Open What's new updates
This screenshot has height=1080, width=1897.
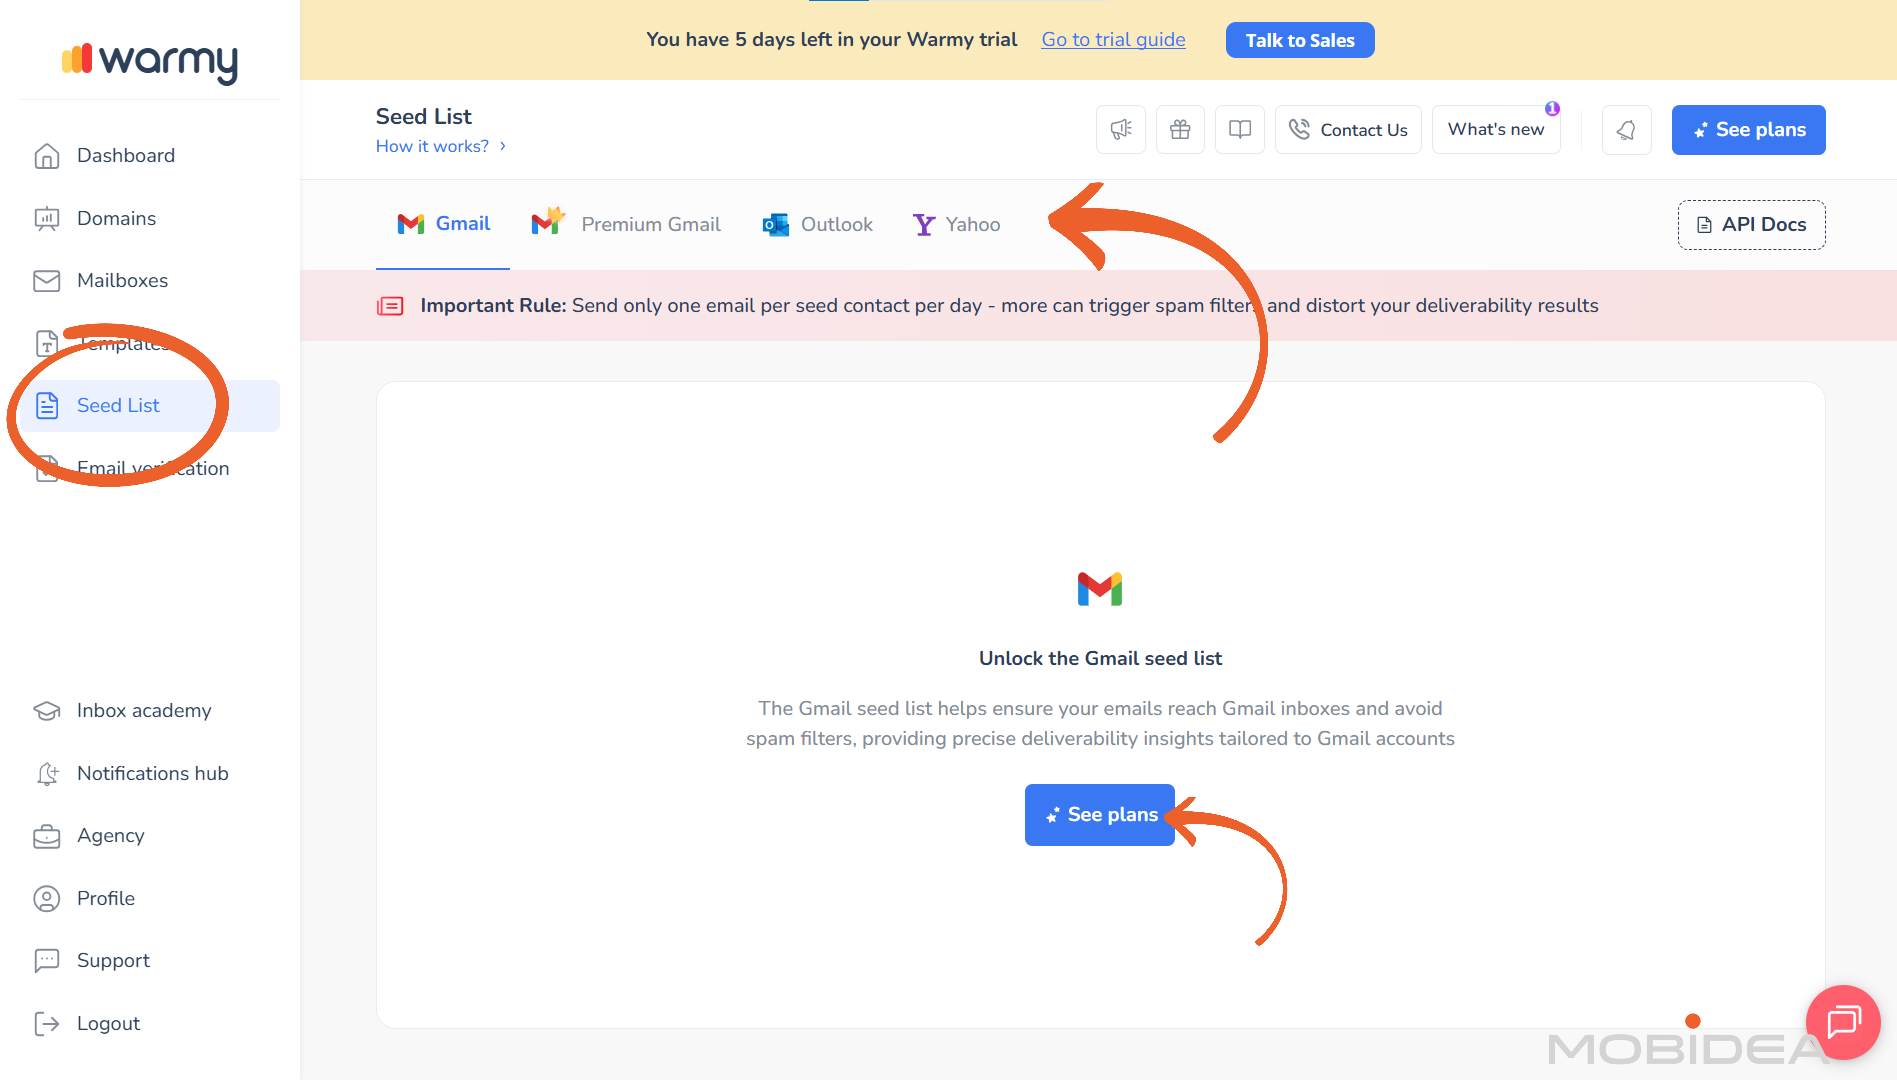(x=1495, y=130)
